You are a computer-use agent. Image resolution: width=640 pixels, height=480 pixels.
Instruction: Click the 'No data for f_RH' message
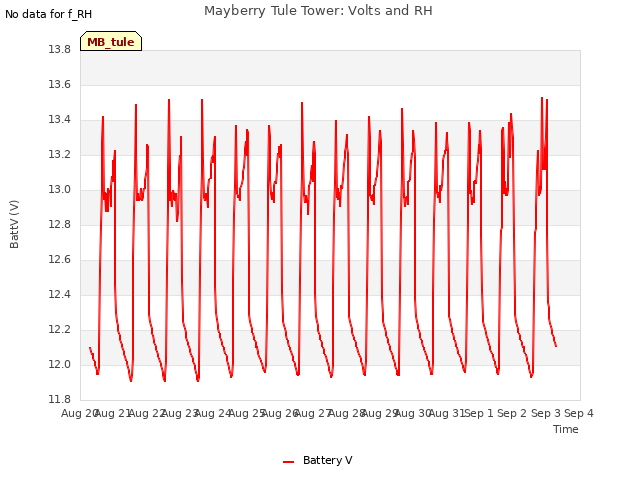point(49,14)
